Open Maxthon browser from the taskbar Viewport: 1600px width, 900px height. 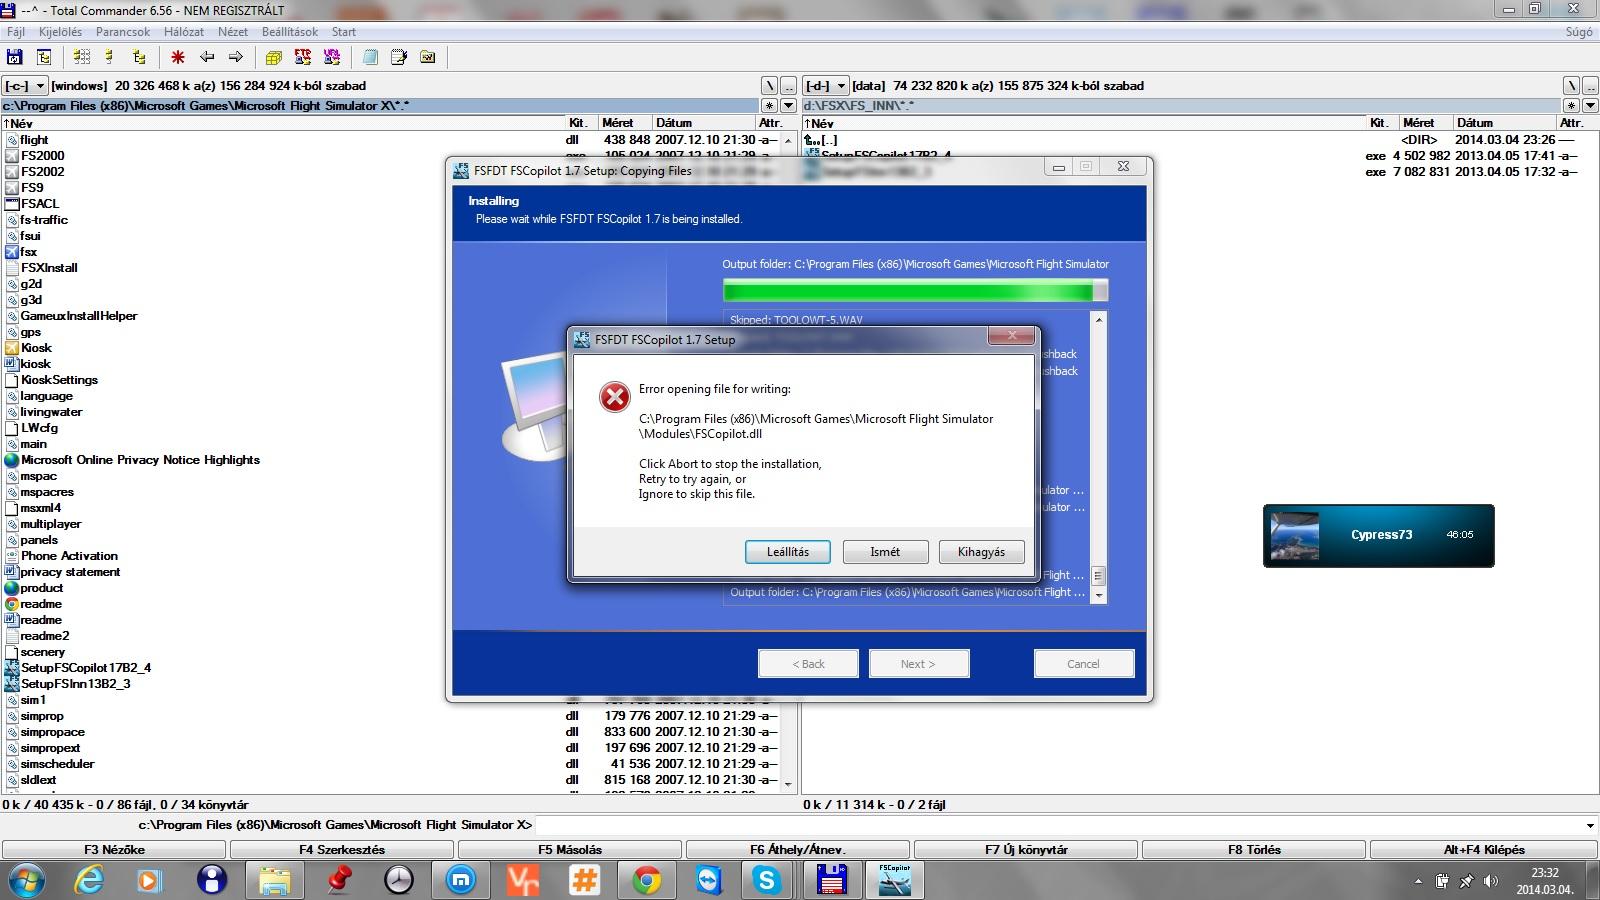(x=461, y=880)
